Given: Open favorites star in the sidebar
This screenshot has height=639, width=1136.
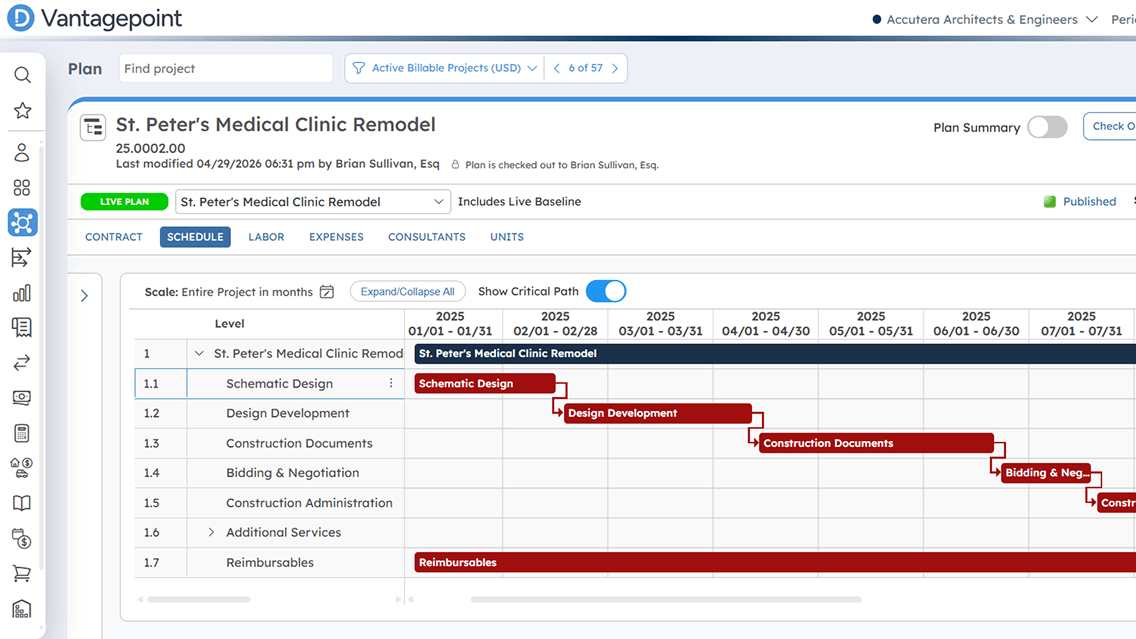Looking at the screenshot, I should [22, 111].
